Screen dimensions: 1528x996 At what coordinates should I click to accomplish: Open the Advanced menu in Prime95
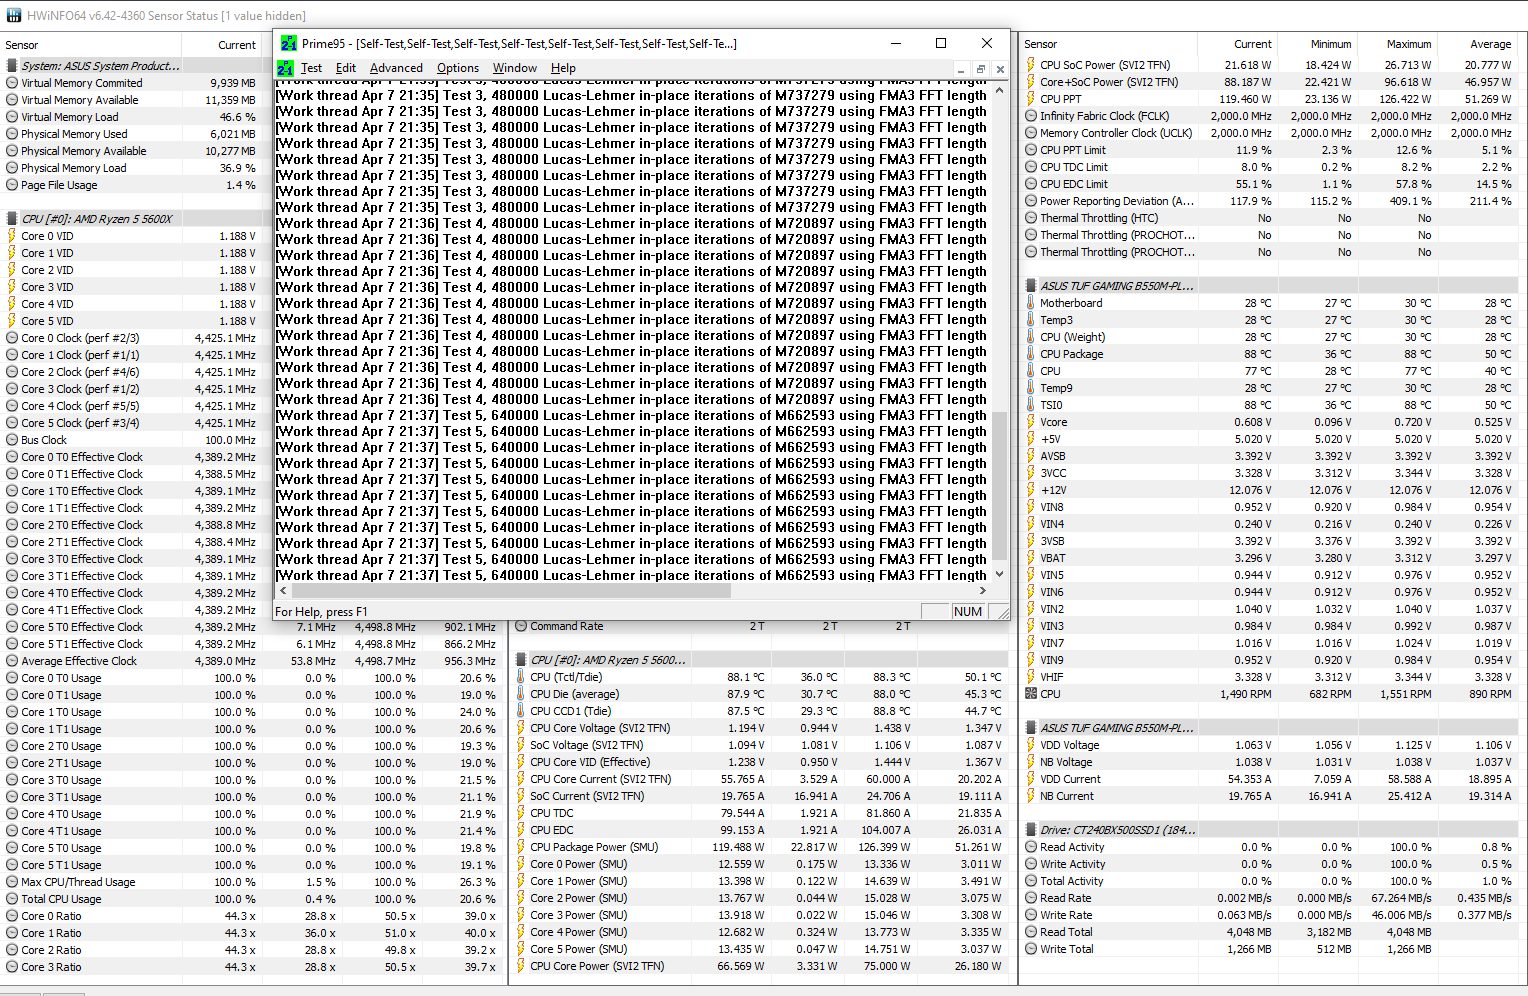(396, 68)
